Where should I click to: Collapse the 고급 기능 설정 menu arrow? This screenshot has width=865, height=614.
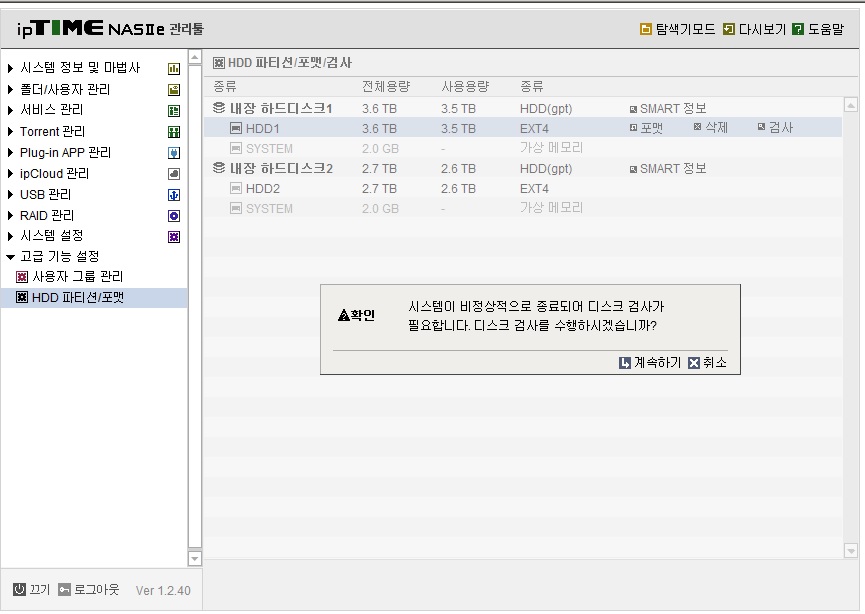[10, 257]
